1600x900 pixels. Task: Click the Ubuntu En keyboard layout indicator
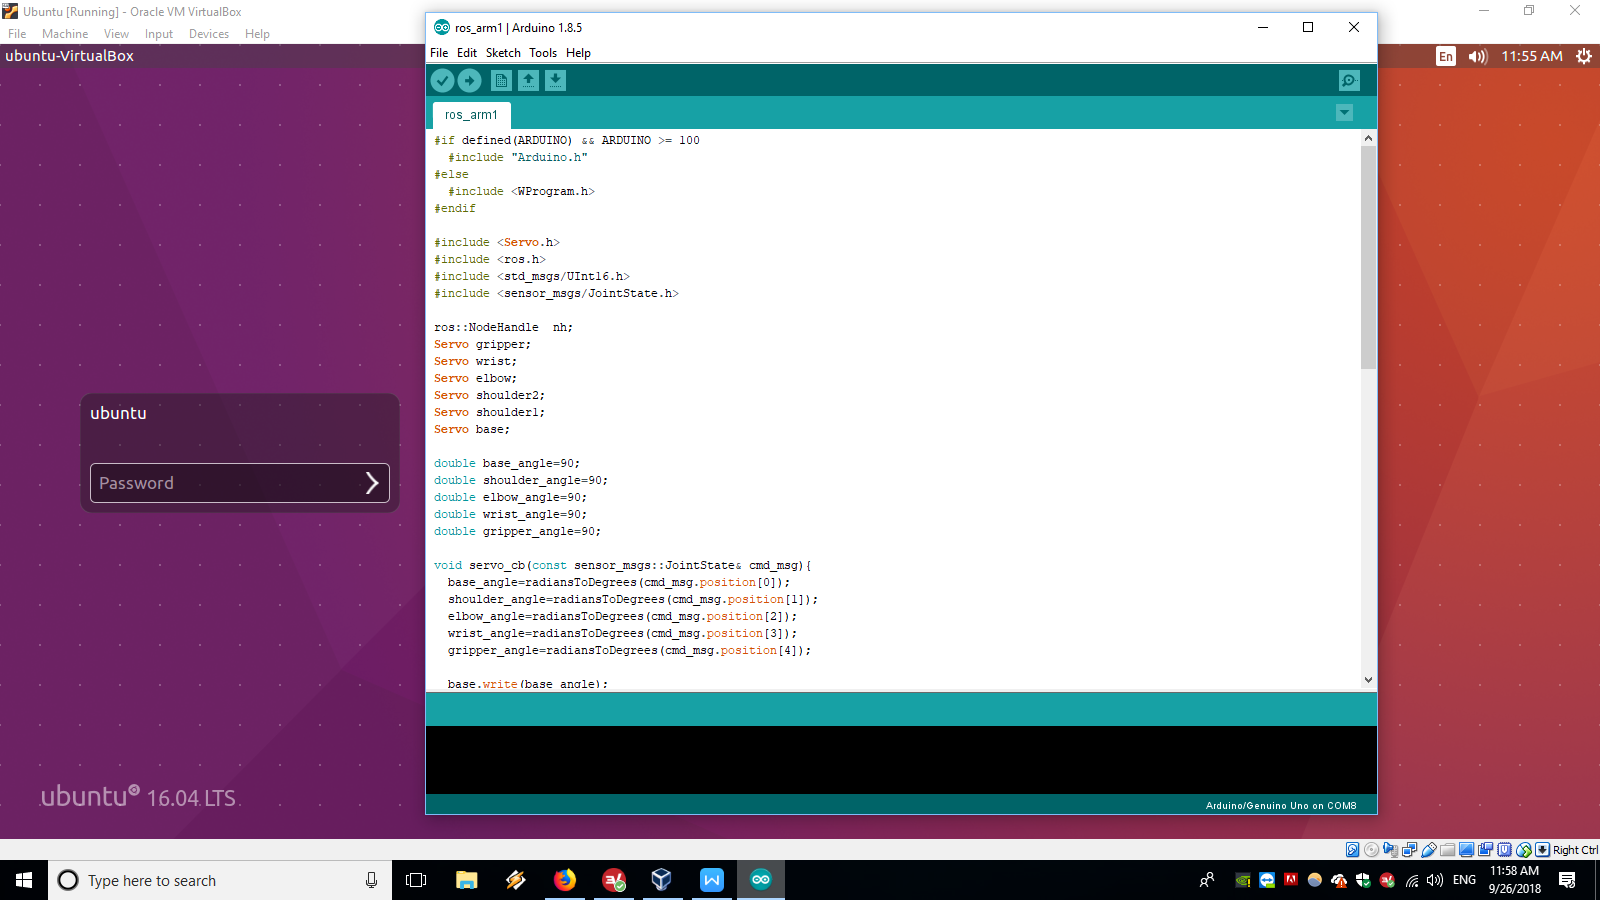pyautogui.click(x=1446, y=56)
